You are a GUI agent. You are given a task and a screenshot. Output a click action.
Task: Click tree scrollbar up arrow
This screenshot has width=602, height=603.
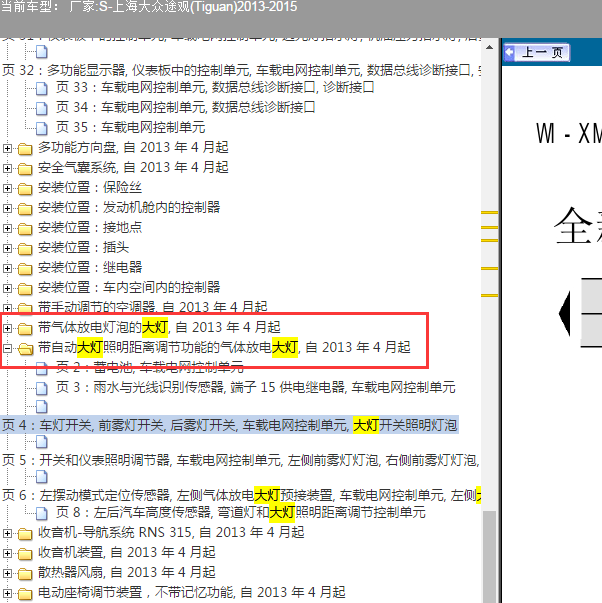coord(489,48)
